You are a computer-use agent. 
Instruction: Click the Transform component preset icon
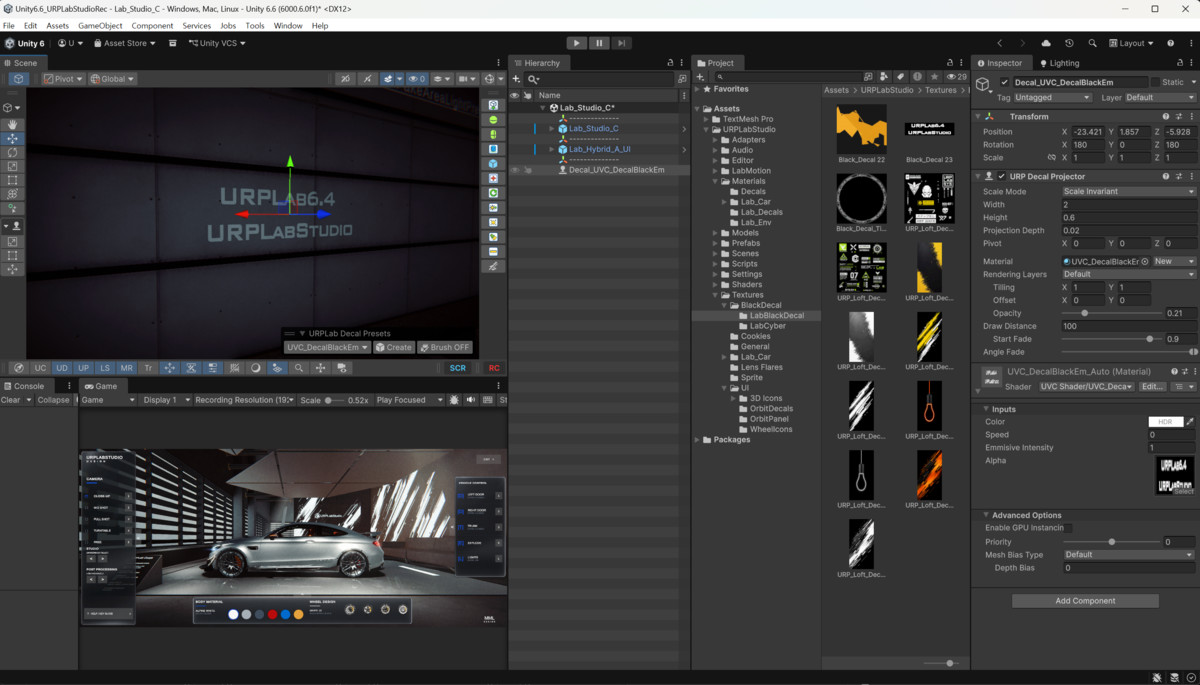tap(1178, 117)
